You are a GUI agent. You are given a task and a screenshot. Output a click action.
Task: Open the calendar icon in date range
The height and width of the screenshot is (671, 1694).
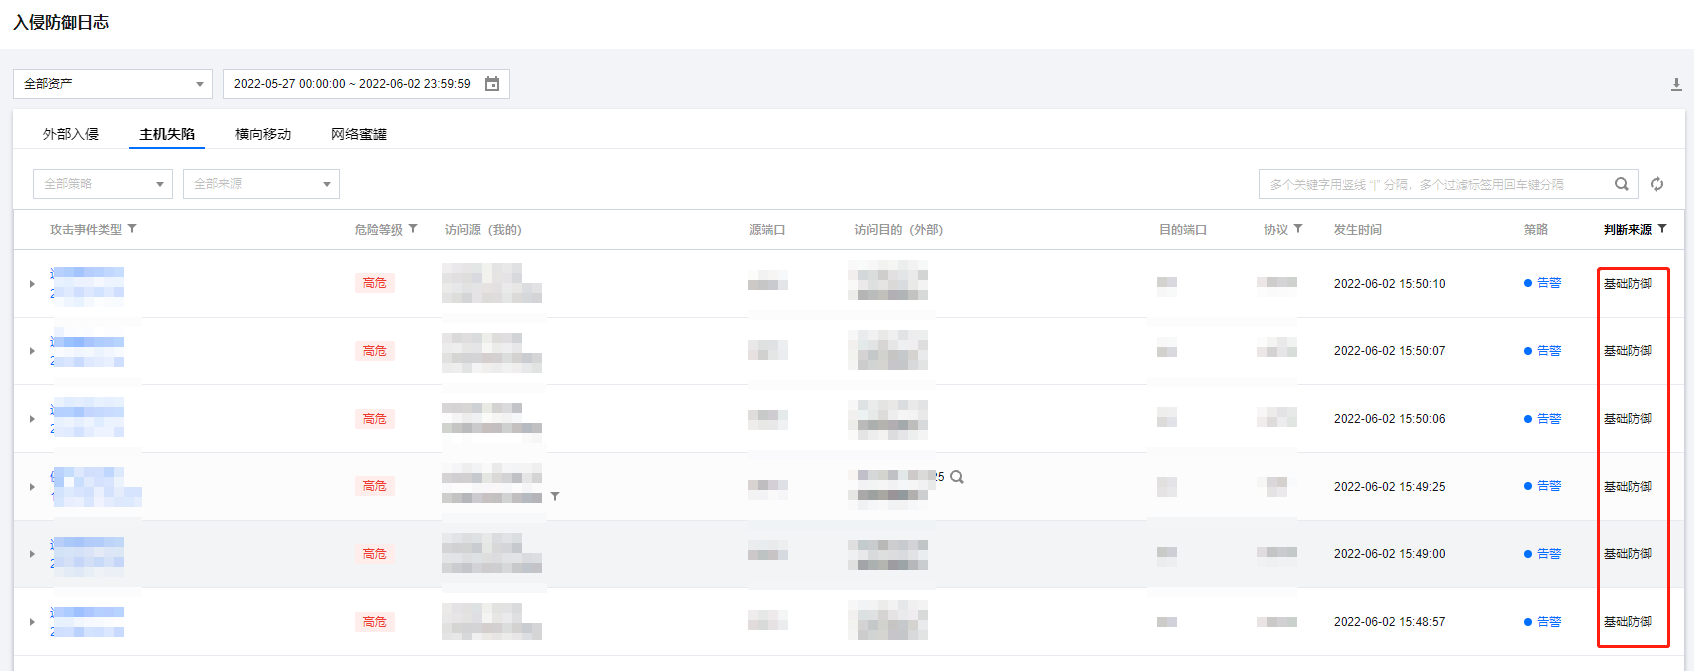(x=492, y=84)
